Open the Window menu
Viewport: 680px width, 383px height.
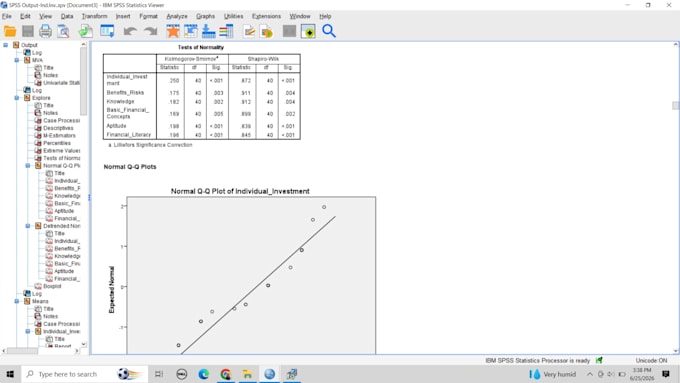point(300,16)
